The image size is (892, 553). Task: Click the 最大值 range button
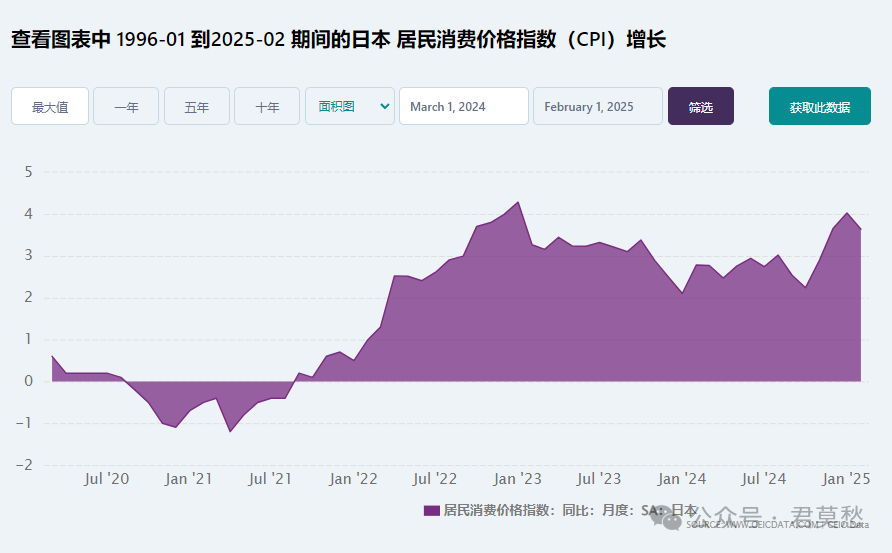point(50,106)
